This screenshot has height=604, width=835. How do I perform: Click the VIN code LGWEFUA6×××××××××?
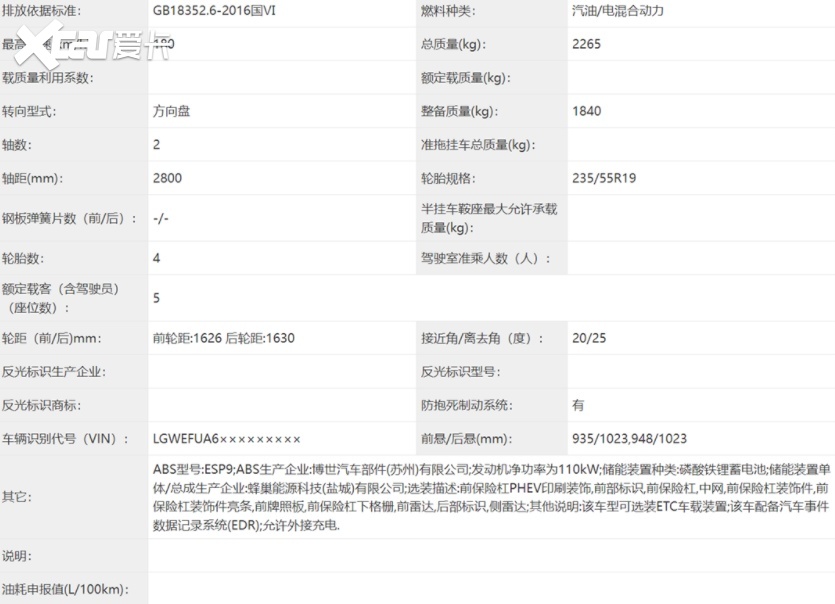point(227,439)
